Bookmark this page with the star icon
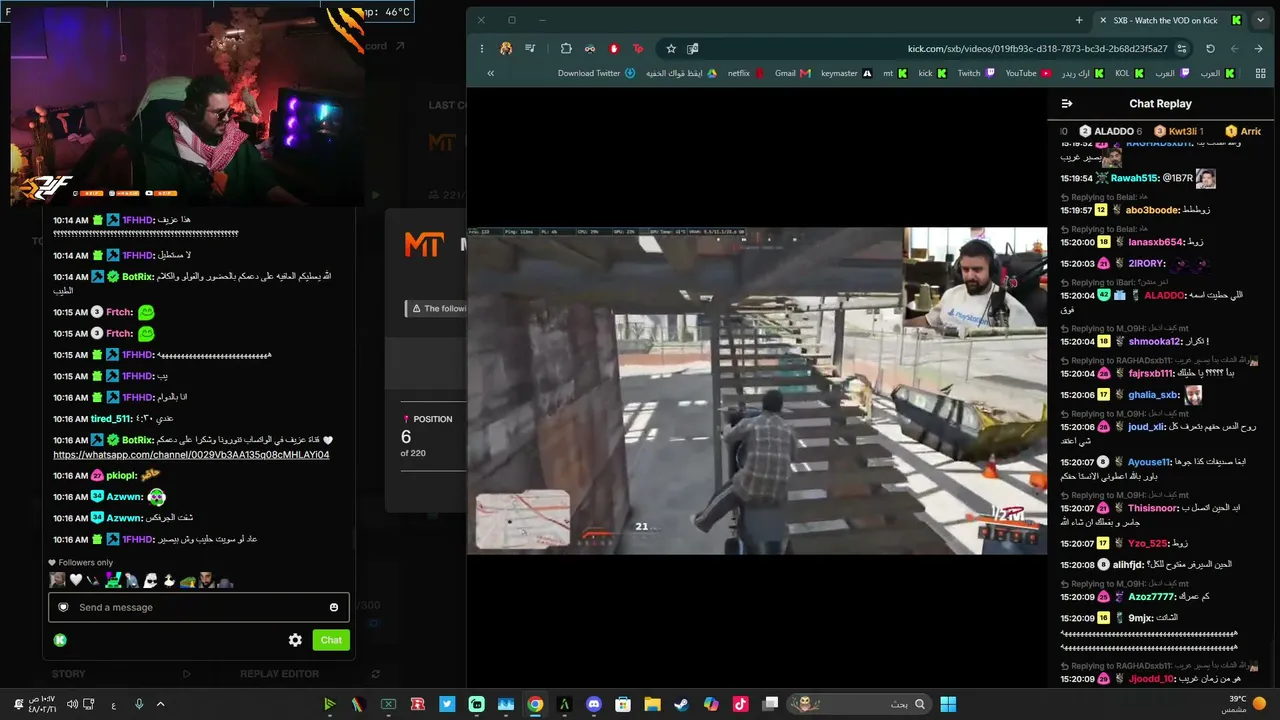Screen dimensions: 1280x720 pyautogui.click(x=671, y=48)
